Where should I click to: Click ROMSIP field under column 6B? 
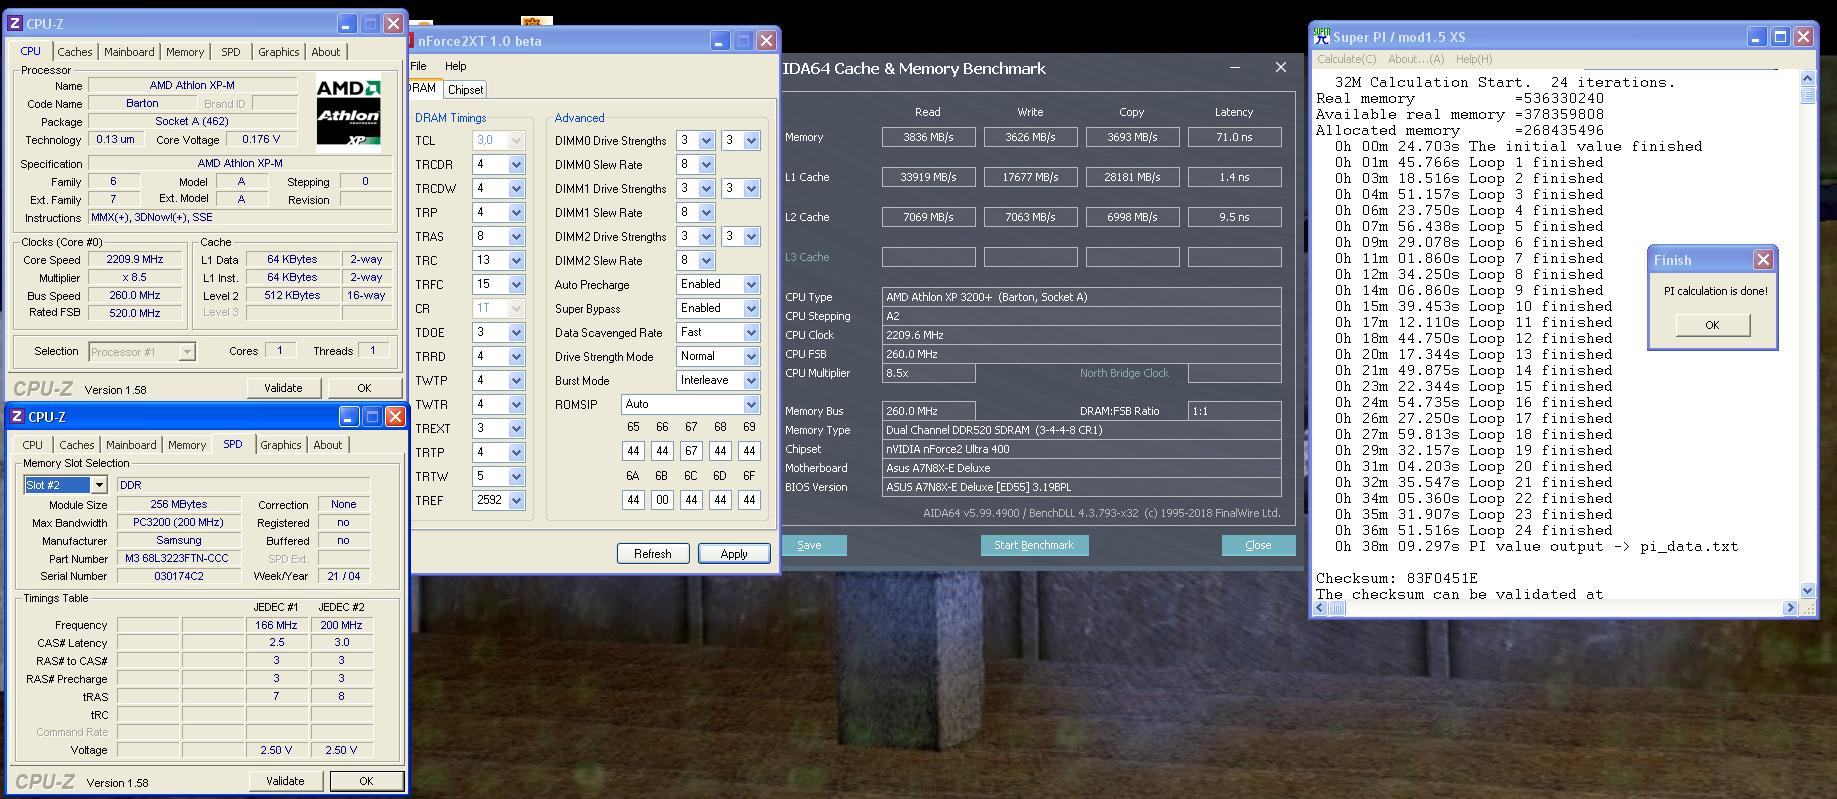[662, 500]
